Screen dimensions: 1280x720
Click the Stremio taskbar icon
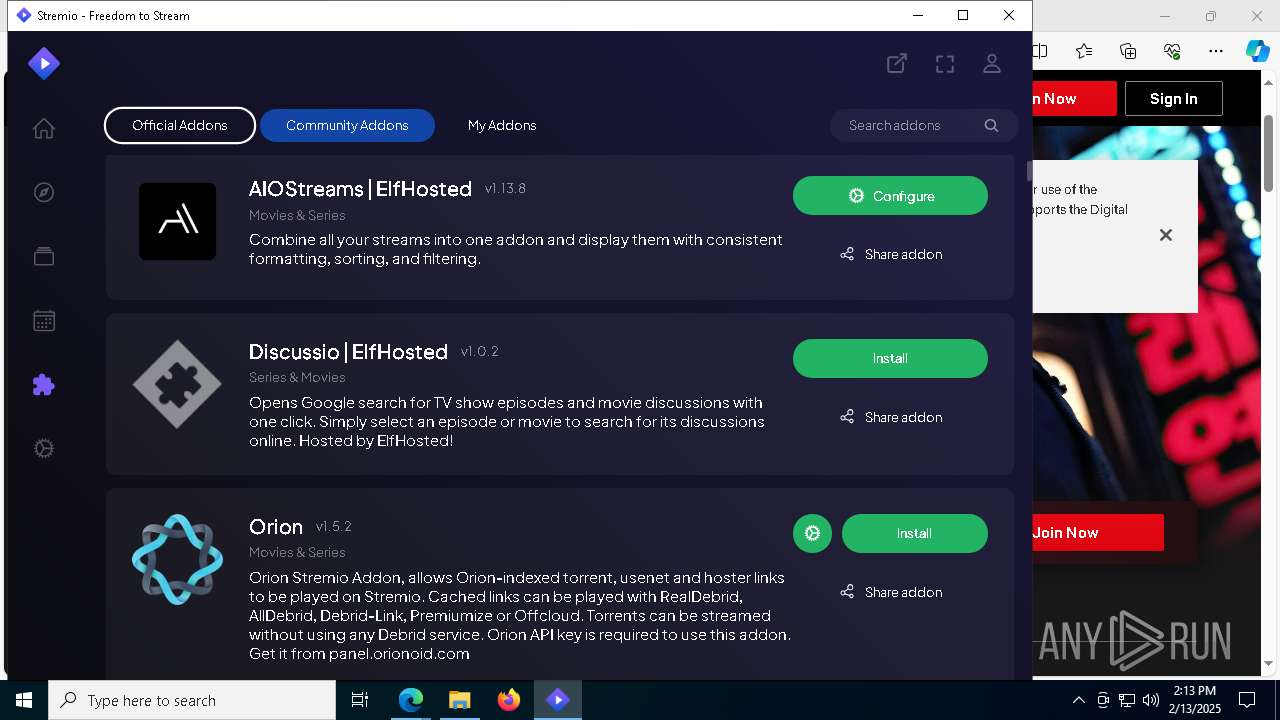point(557,700)
